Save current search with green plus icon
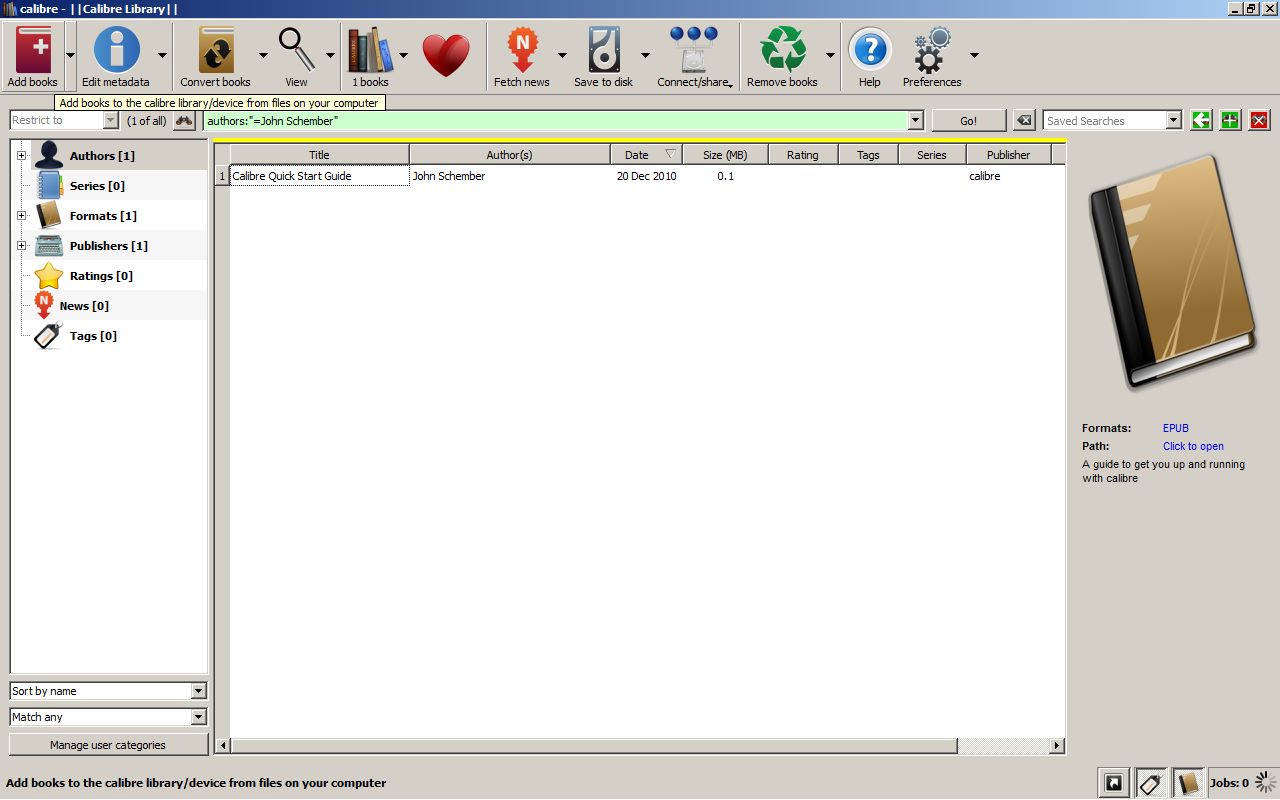This screenshot has width=1280, height=800. pos(1230,120)
